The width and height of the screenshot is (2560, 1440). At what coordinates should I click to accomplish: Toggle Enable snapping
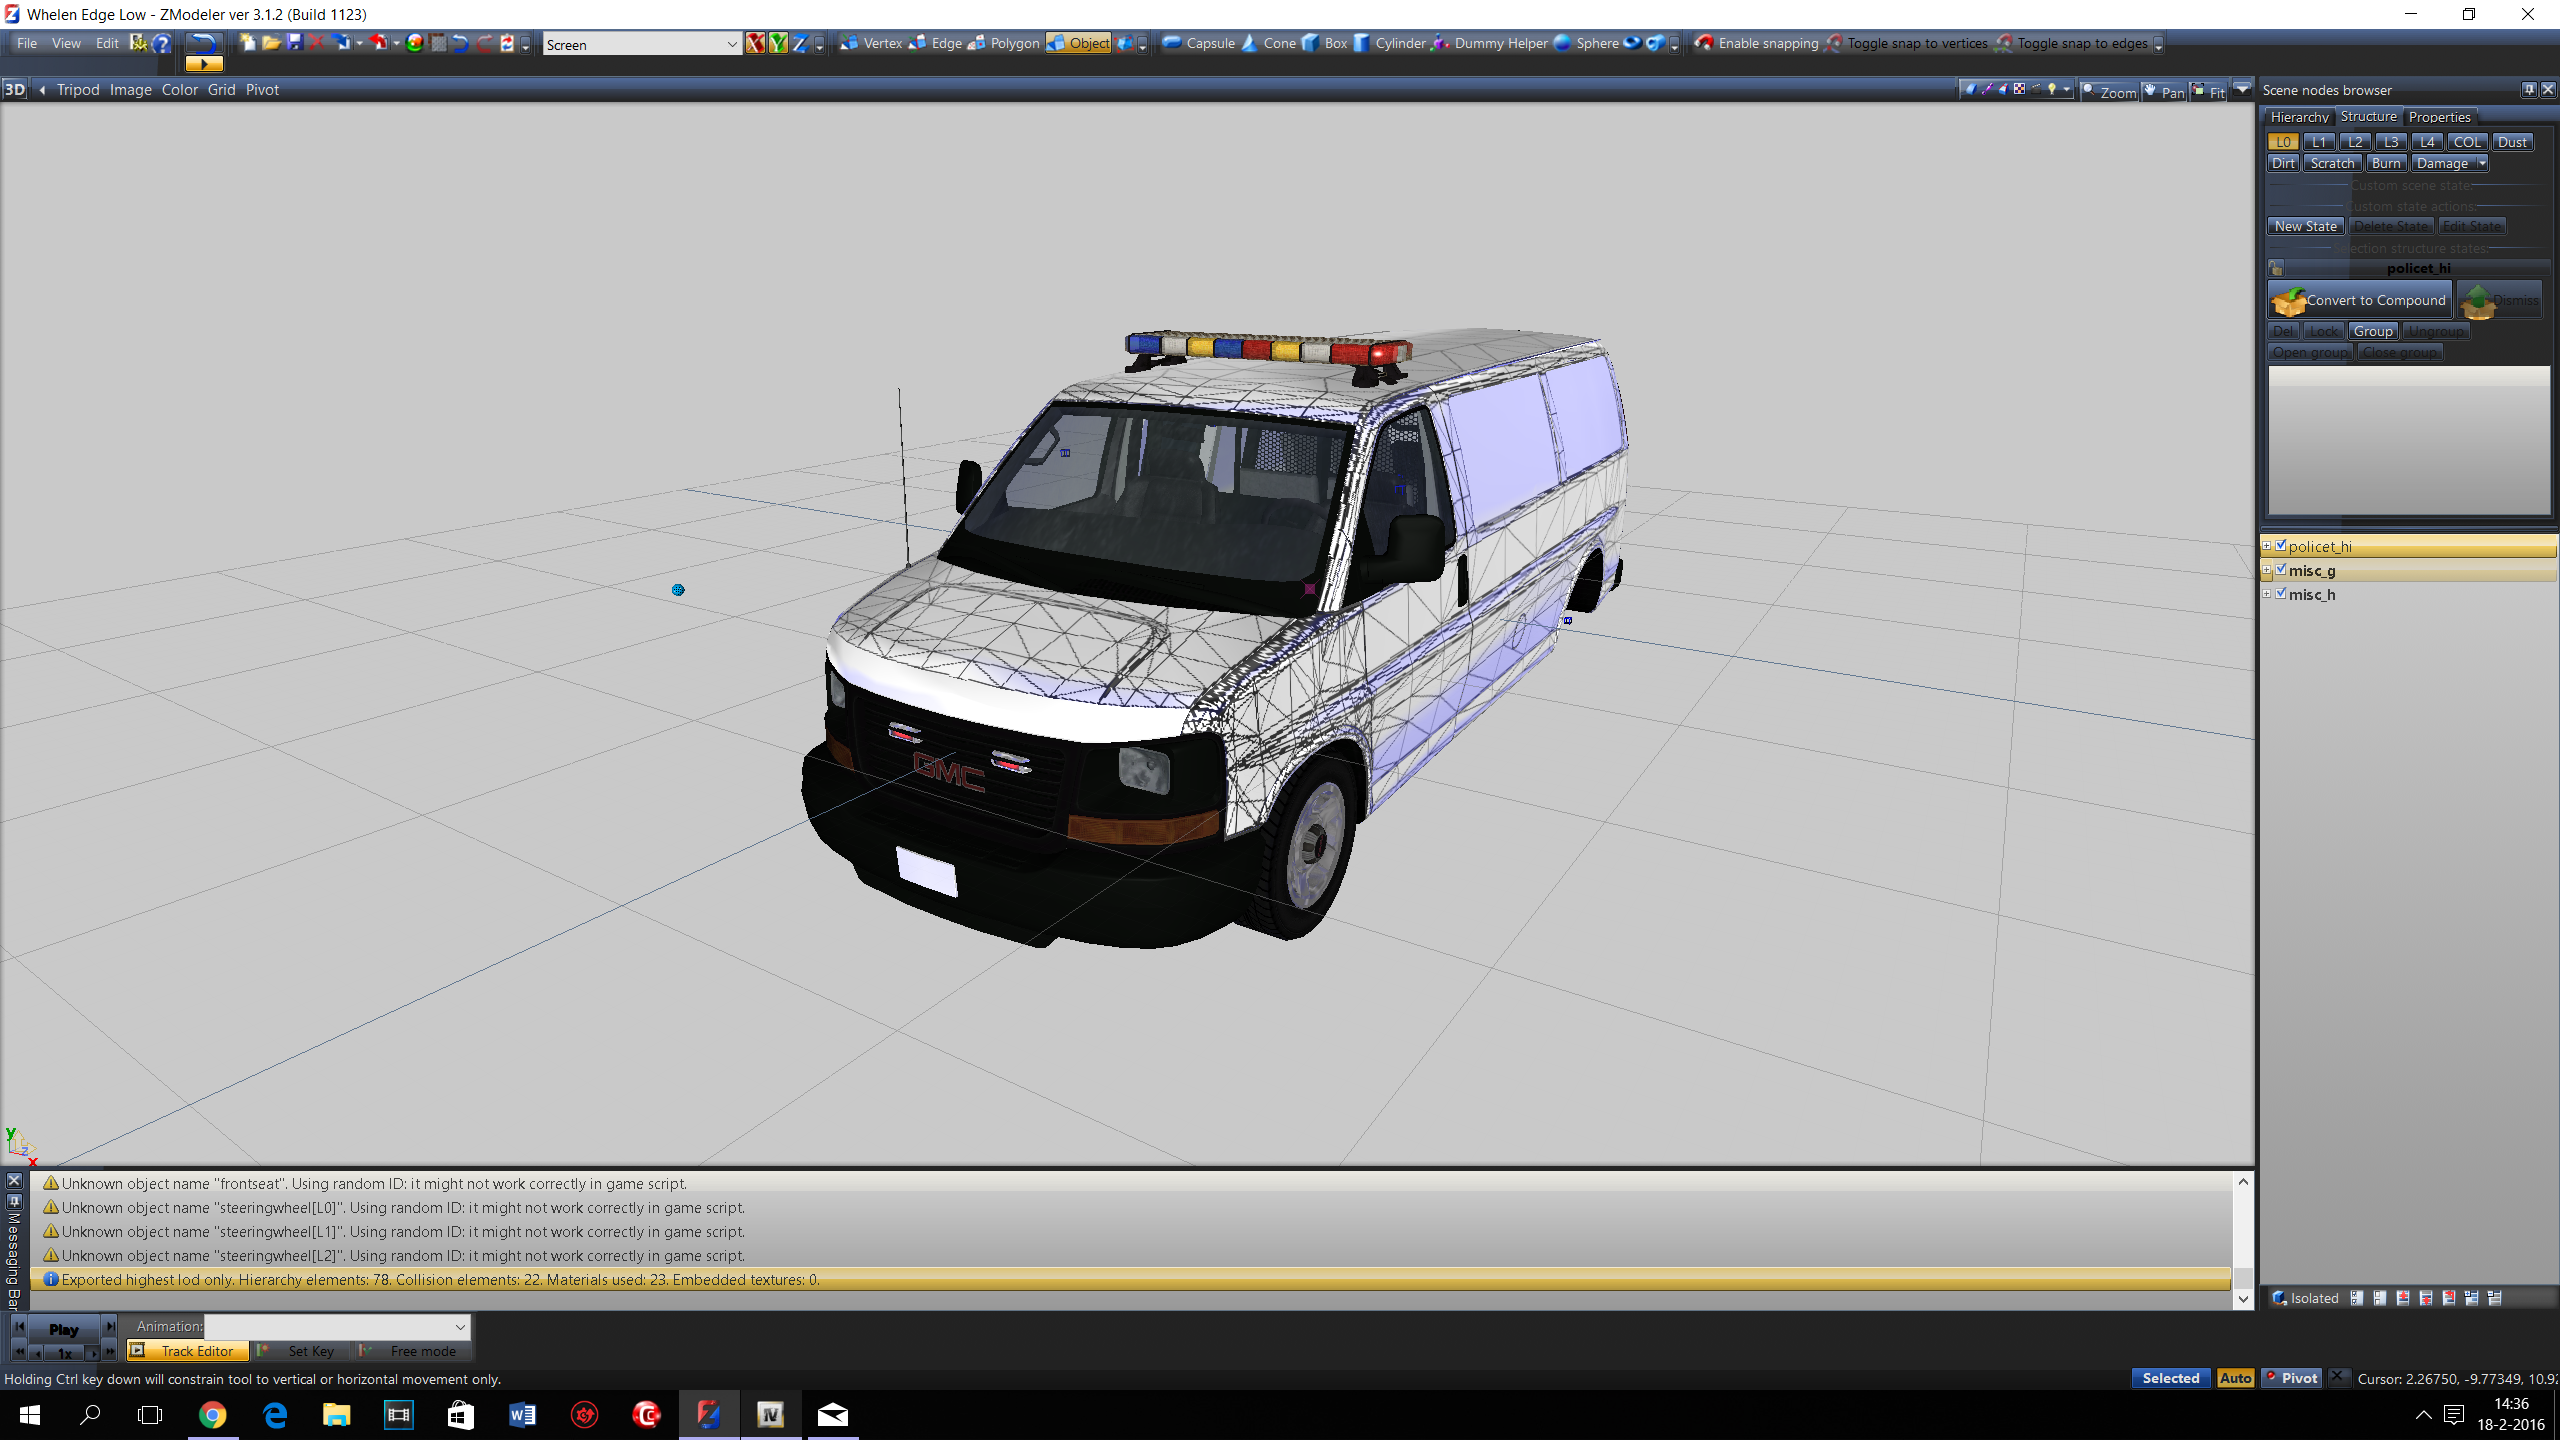coord(1756,43)
